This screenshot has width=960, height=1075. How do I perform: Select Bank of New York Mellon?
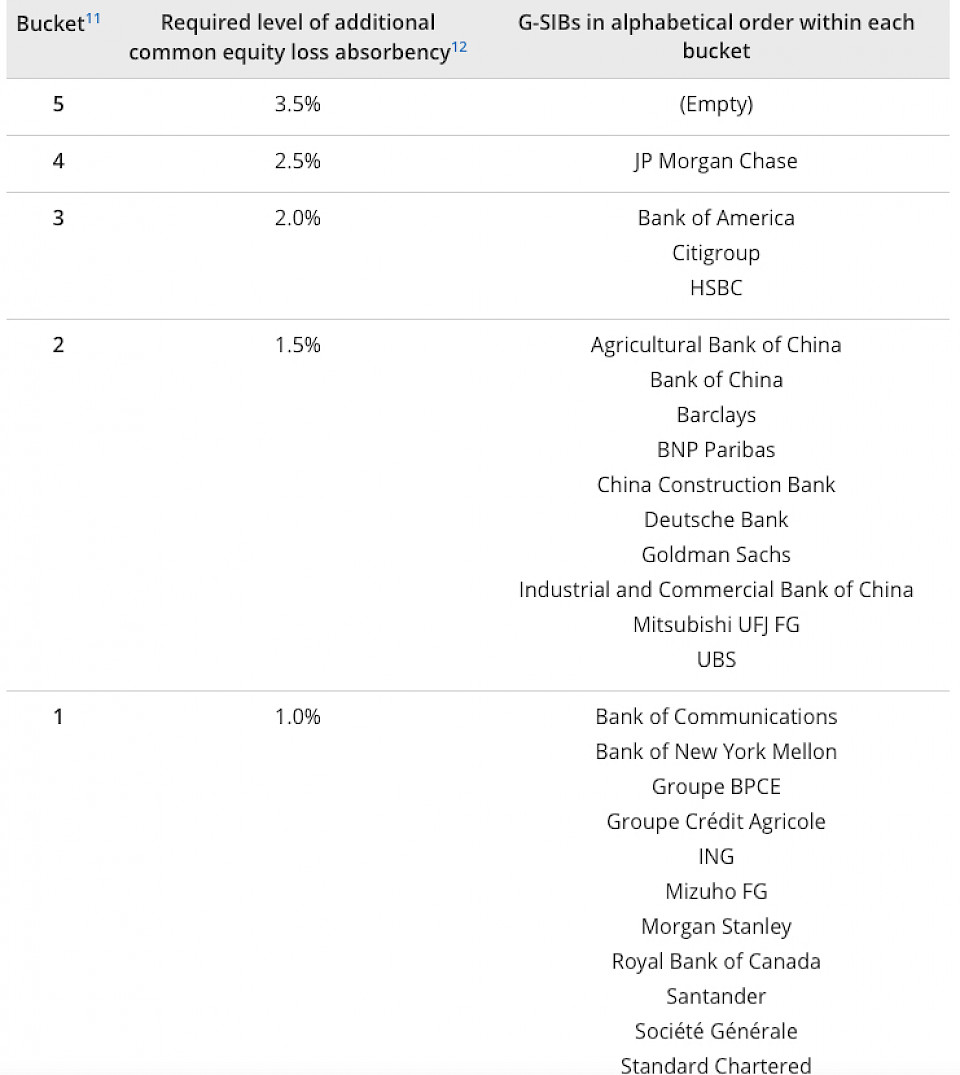click(x=716, y=752)
